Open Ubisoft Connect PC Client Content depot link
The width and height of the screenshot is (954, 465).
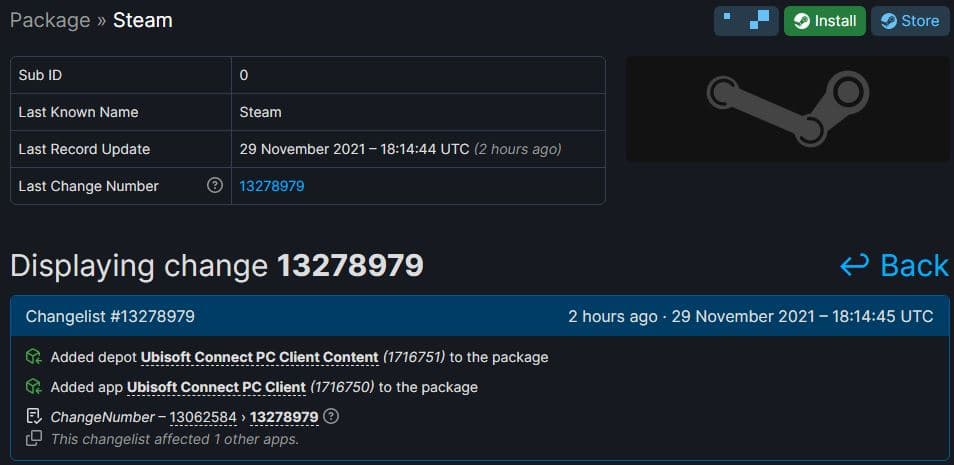(260, 357)
